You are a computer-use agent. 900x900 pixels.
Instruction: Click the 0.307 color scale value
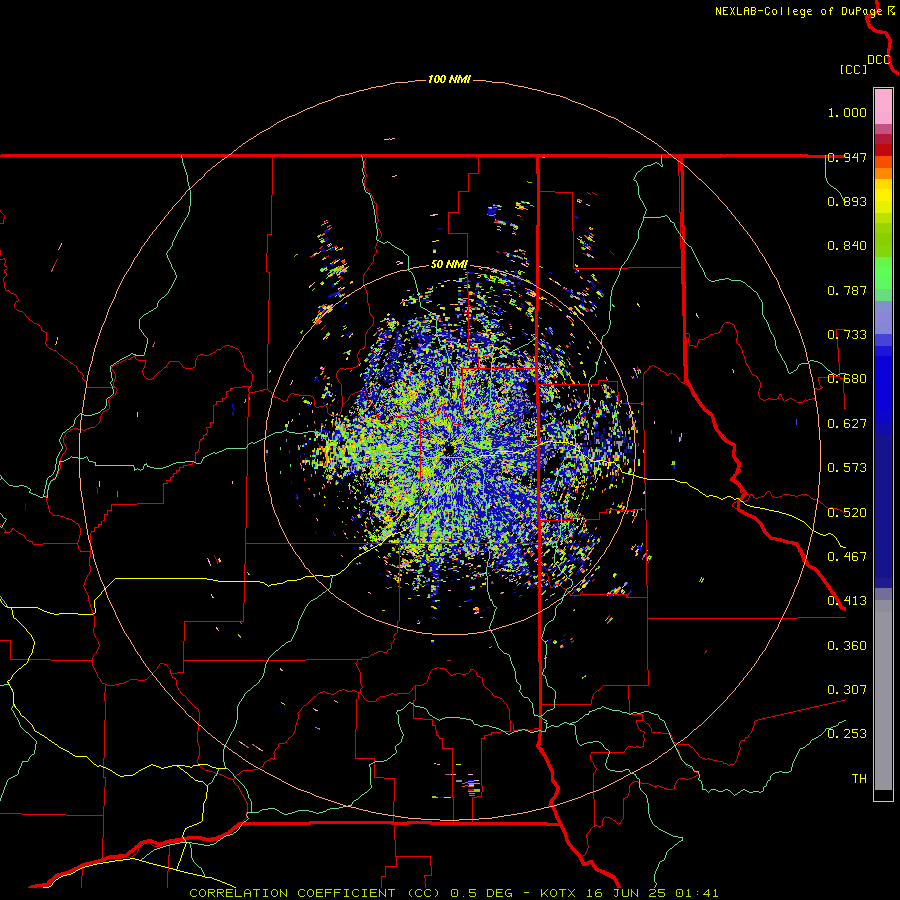point(847,690)
